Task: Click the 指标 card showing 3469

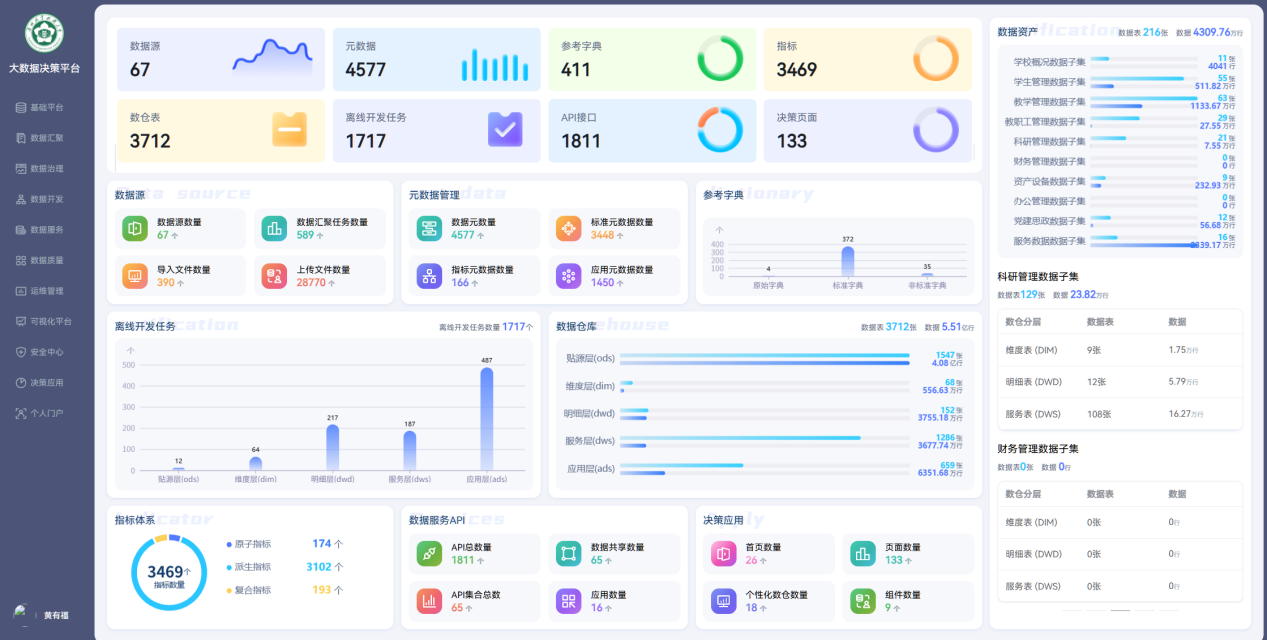Action: (x=868, y=59)
